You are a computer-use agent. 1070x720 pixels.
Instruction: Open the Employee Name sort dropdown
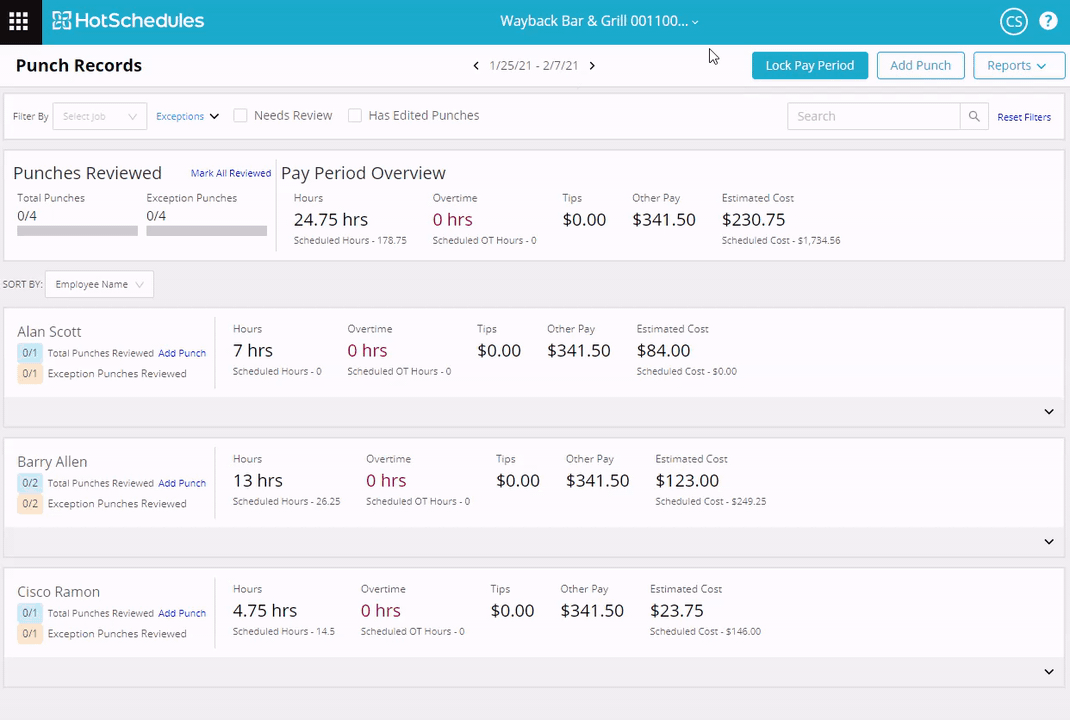coord(99,285)
